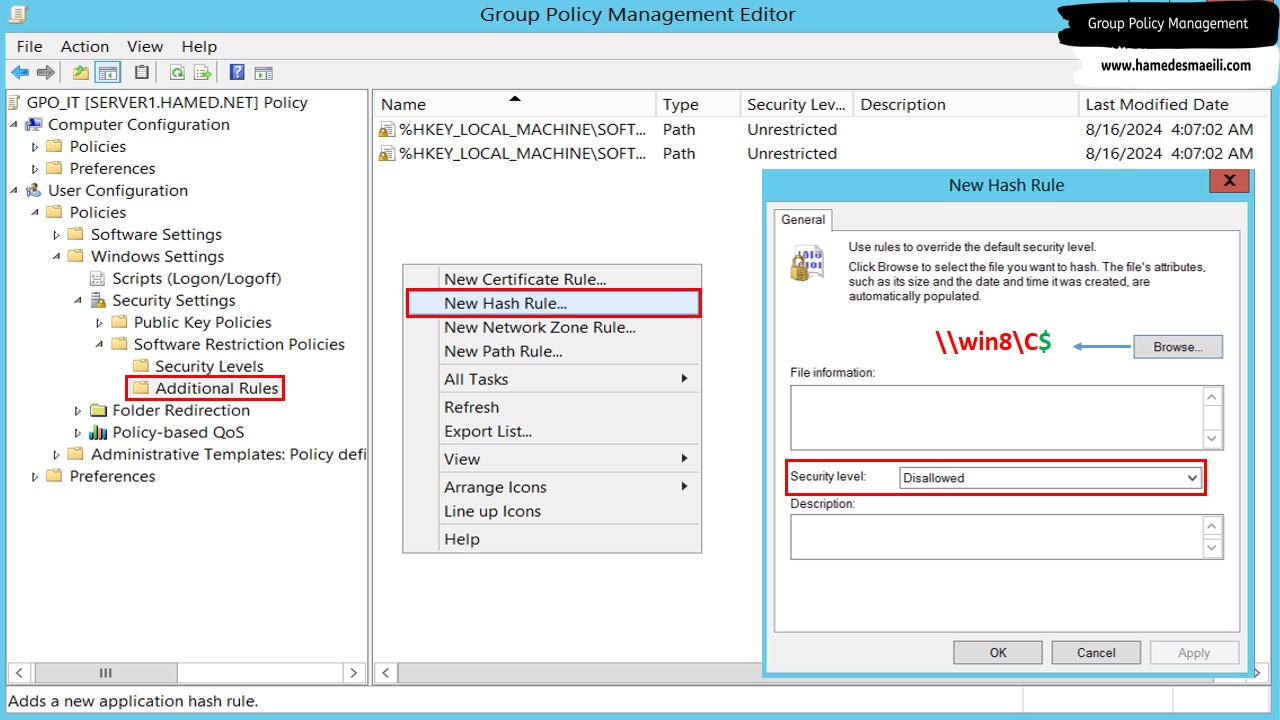Click right arrow of tree pane scrollbar
Screen dimensions: 1280x720
(353, 673)
